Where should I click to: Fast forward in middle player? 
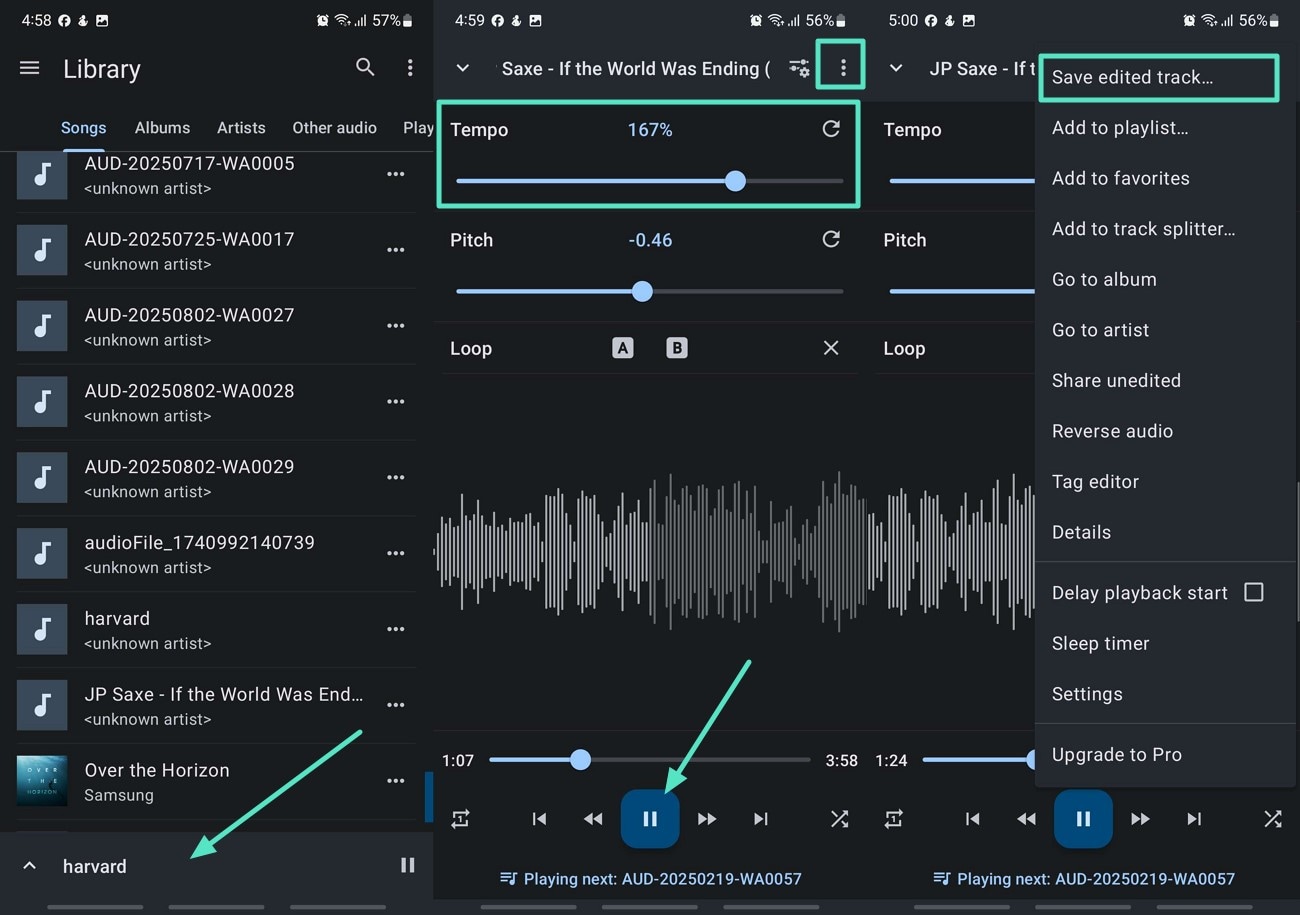tap(707, 819)
